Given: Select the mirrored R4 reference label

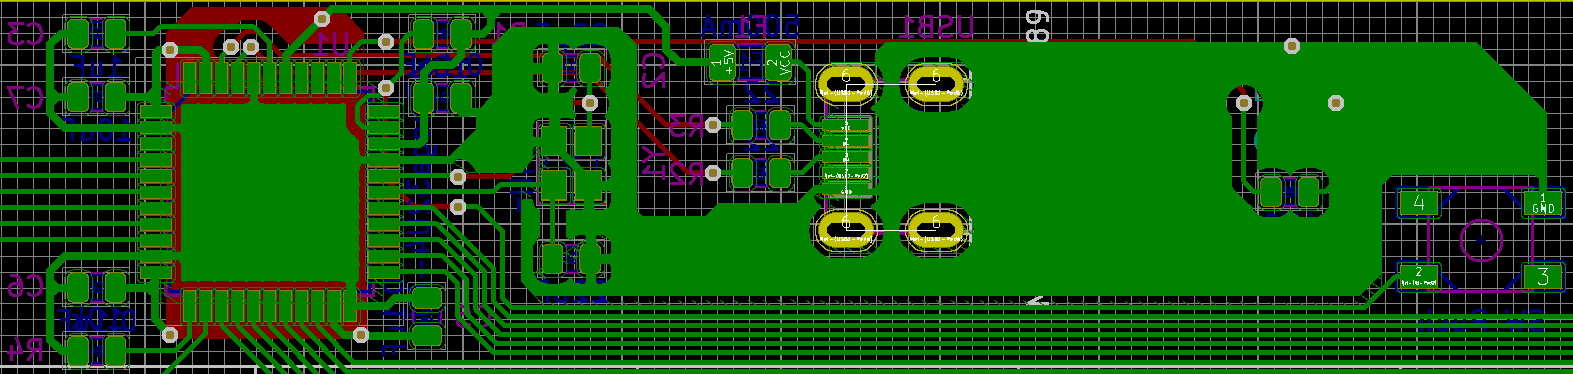Looking at the screenshot, I should (x=25, y=350).
